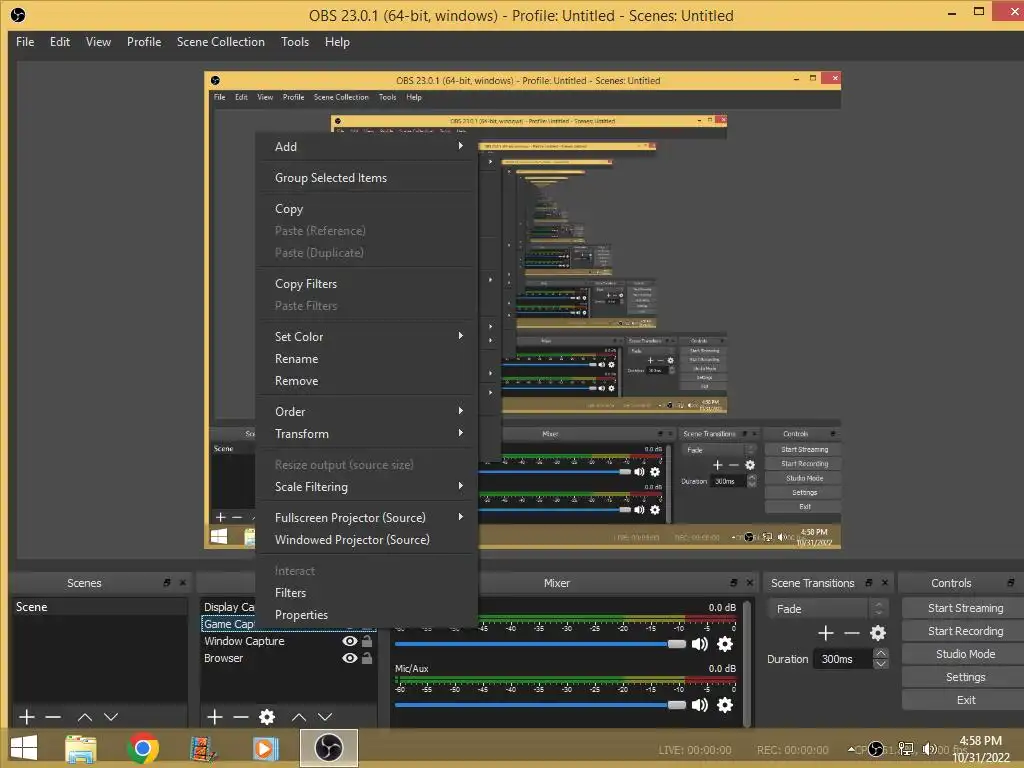Open gear settings for top mixer channel

click(725, 644)
